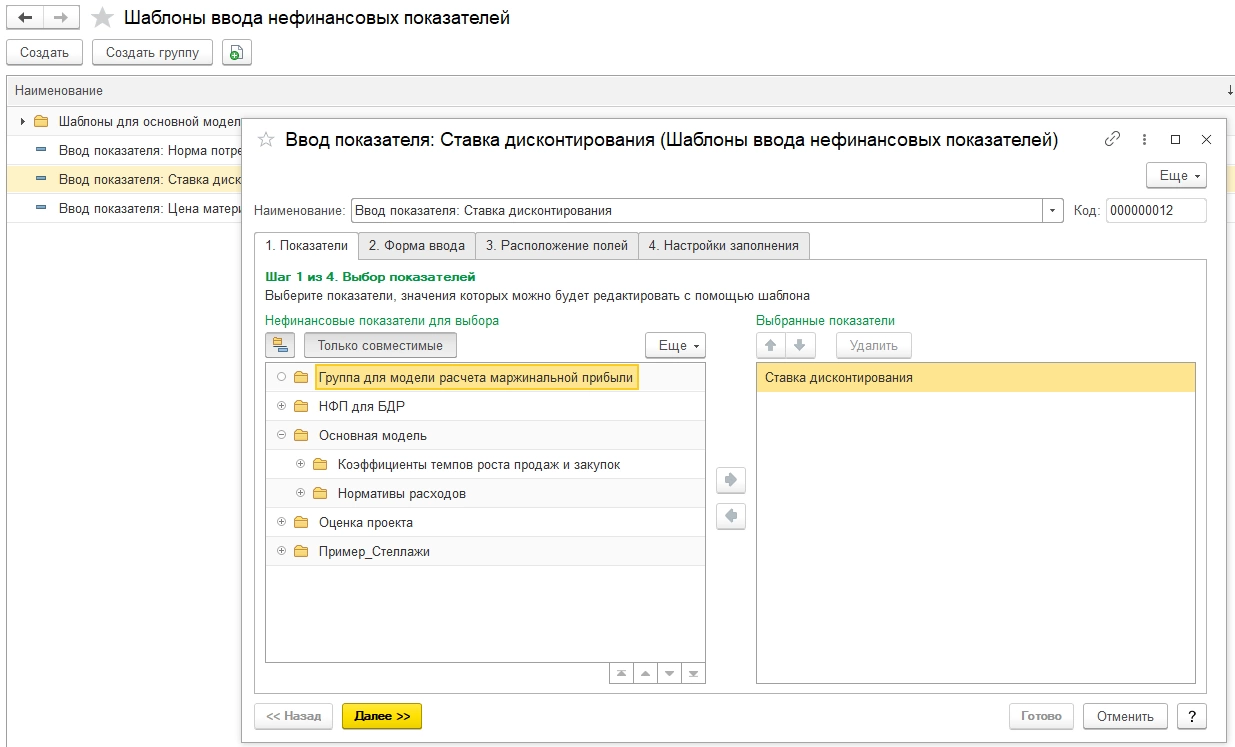1235x747 pixels.
Task: Move the selected indicator right with the arrow
Action: coord(731,480)
